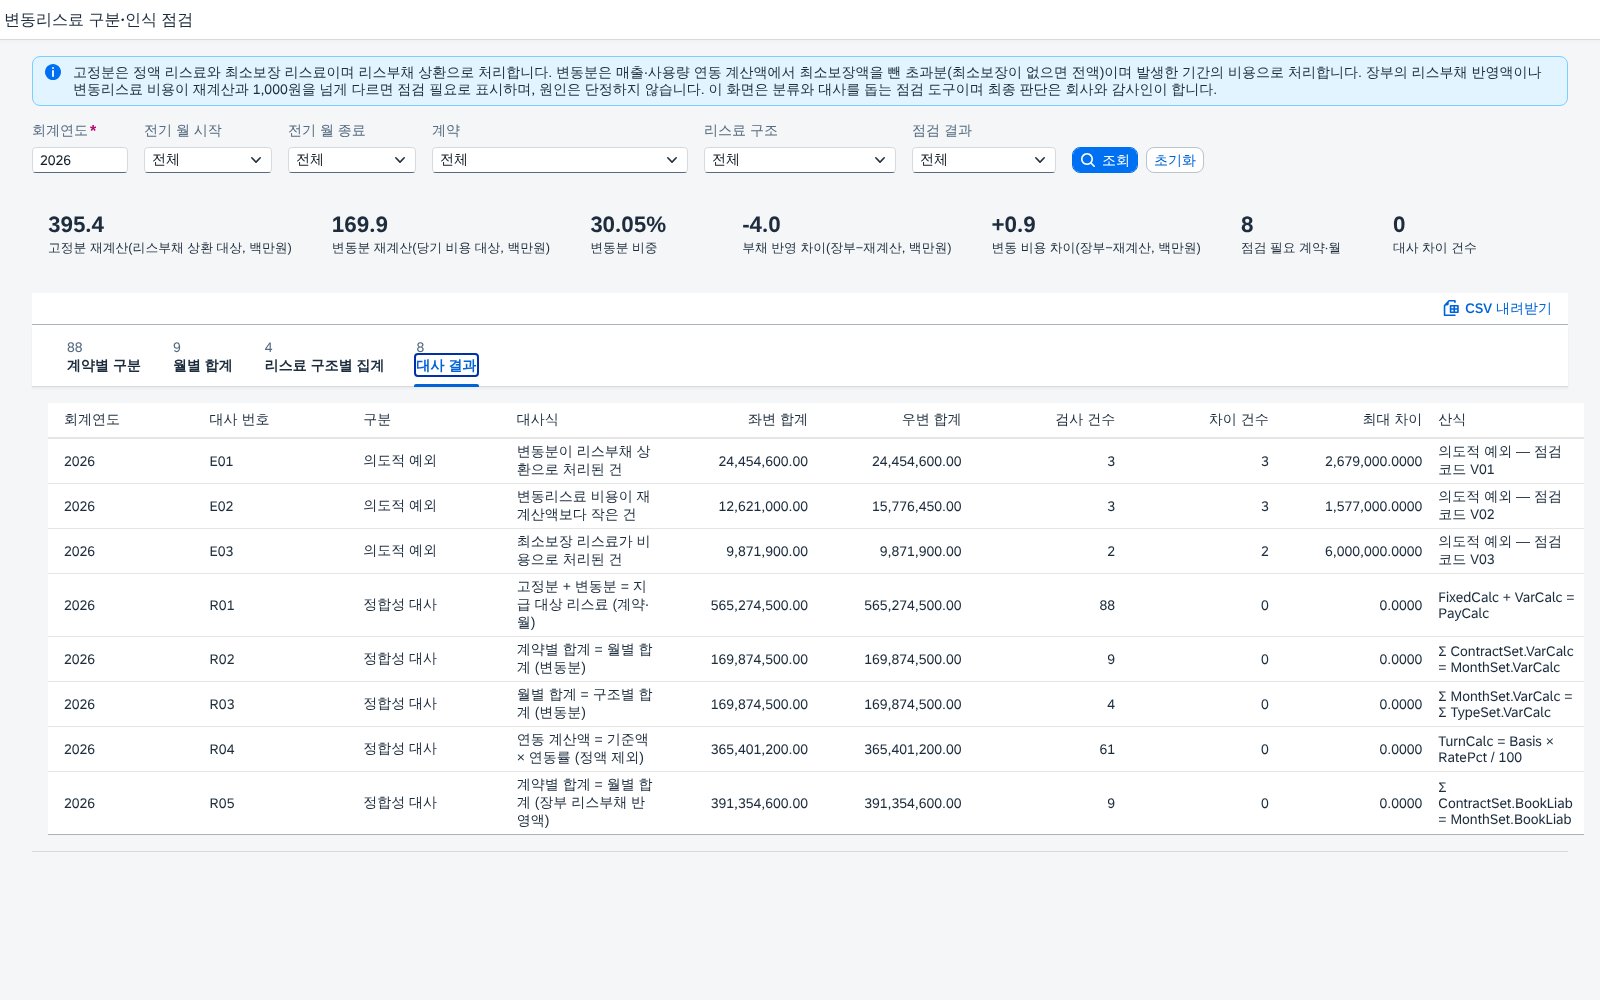
Task: Click the 365,401,200.00 left-side total in R04
Action: (x=759, y=749)
